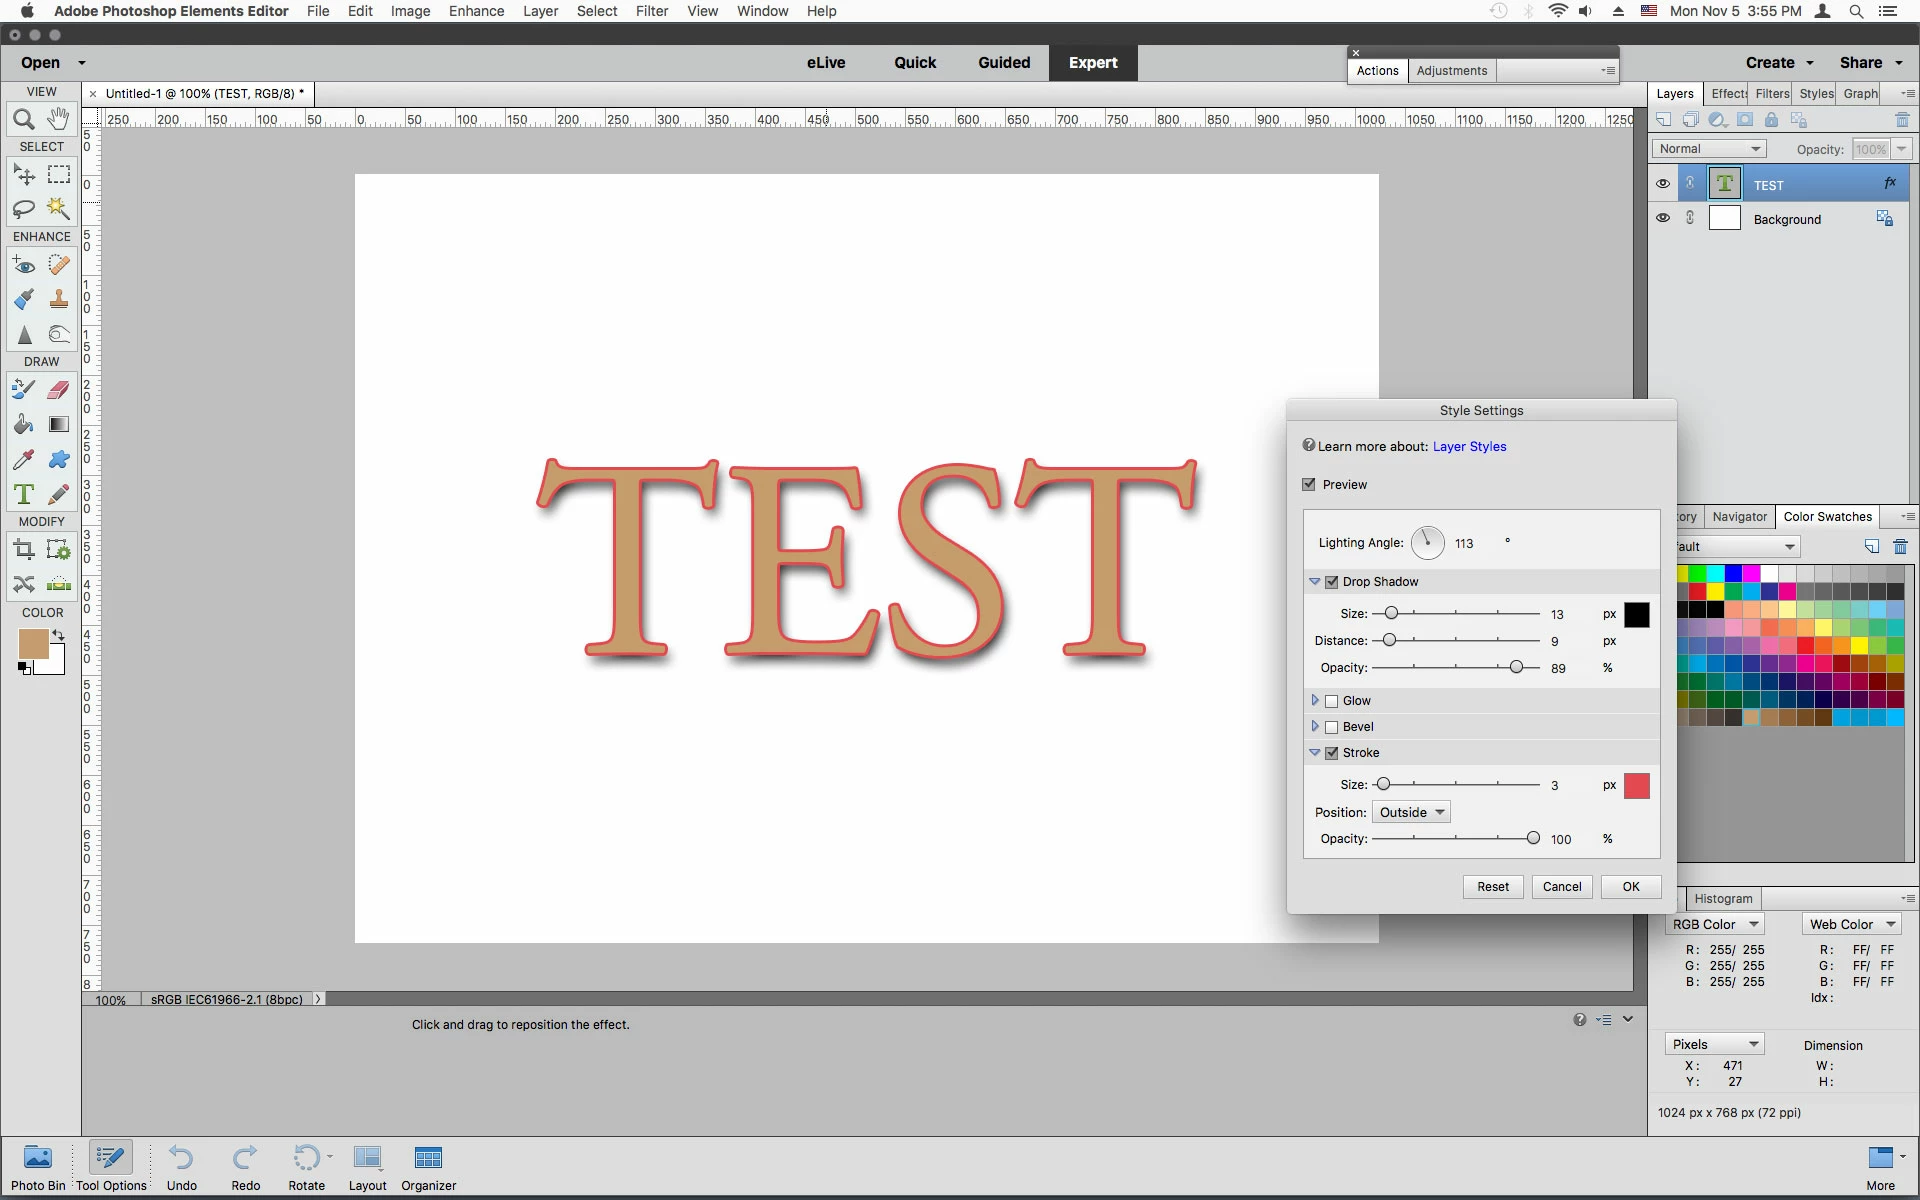1920x1200 pixels.
Task: Enable the Glow checkbox
Action: 1331,701
